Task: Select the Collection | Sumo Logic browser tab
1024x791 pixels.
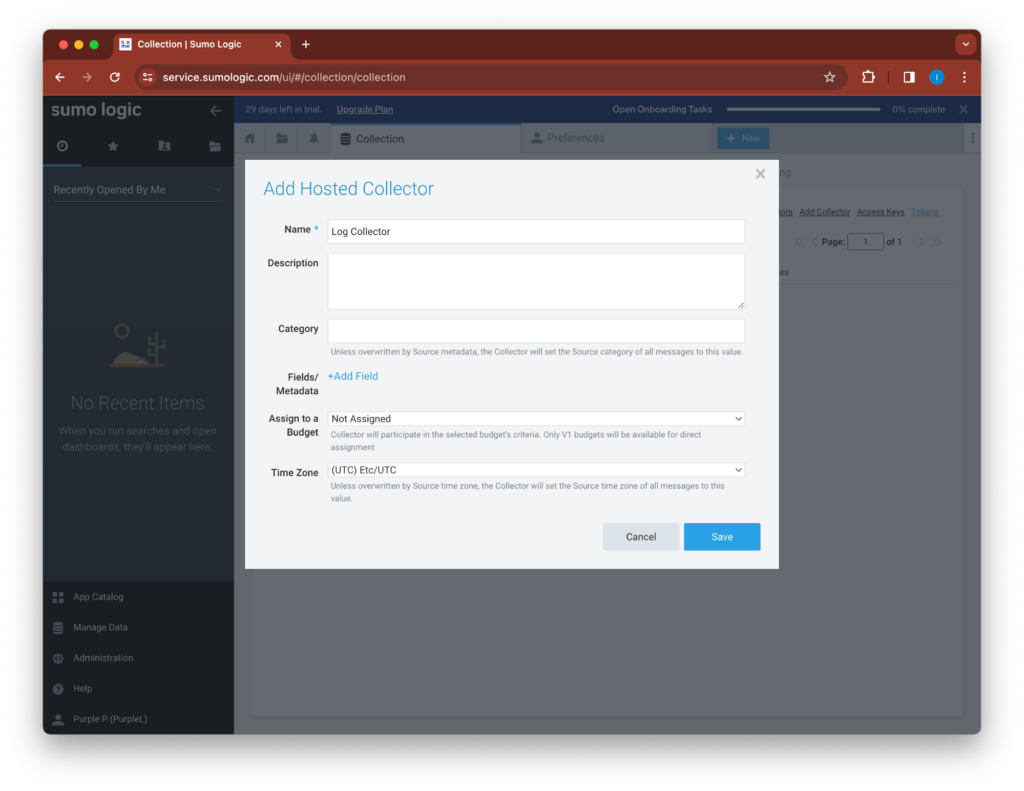Action: point(200,44)
